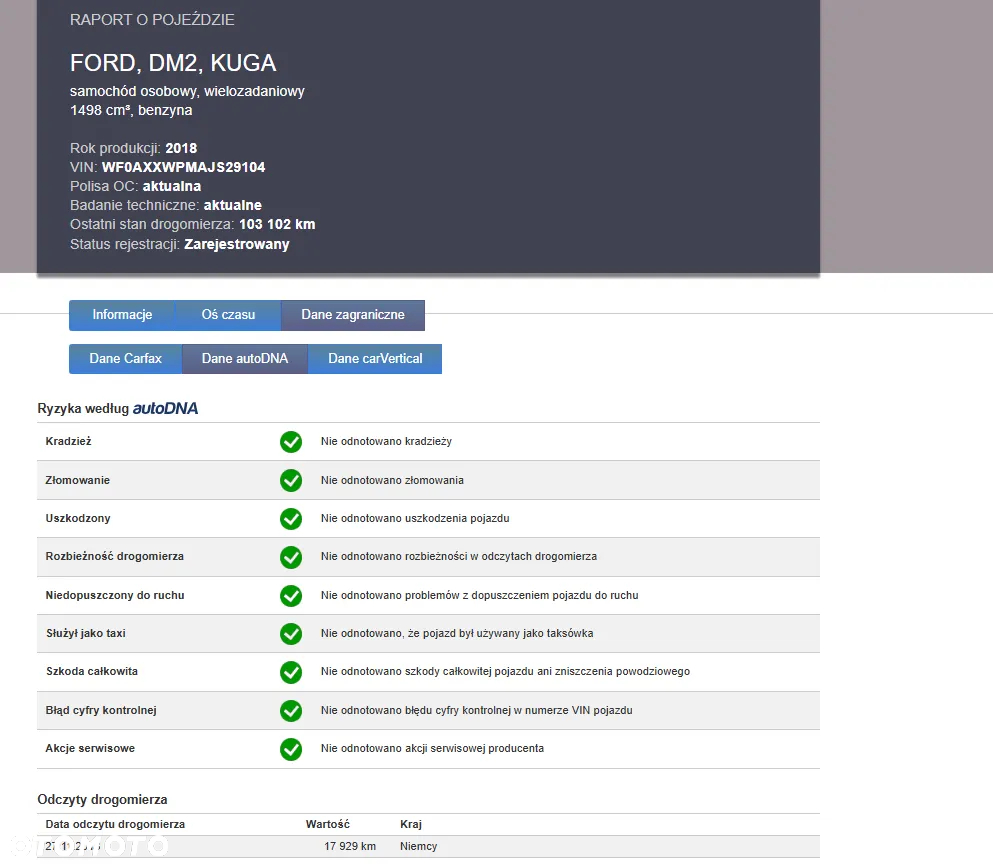Click Badanie techniczne aktualne value
This screenshot has width=993, height=866.
[232, 205]
